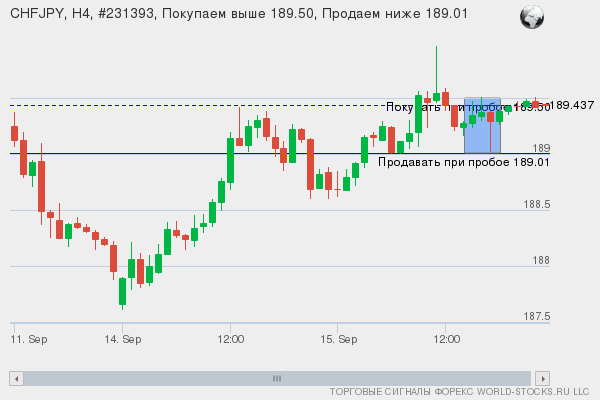Click the first '12:00' time axis label
This screenshot has width=600, height=400.
coord(231,339)
